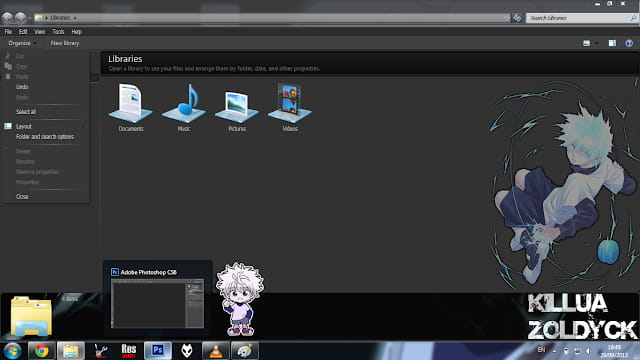Select the Adobe Photoshop CS6 preview thumbnail
The width and height of the screenshot is (640, 360).
point(158,303)
